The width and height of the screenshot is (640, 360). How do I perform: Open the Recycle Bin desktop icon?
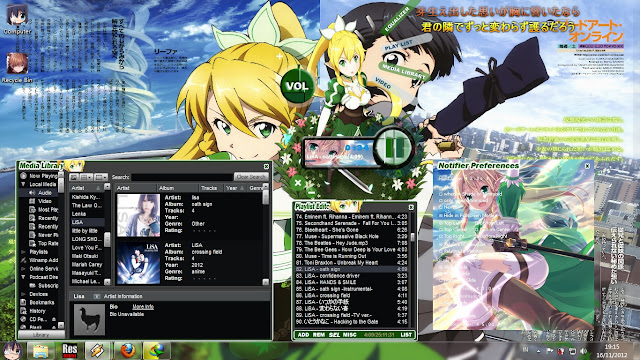17,68
